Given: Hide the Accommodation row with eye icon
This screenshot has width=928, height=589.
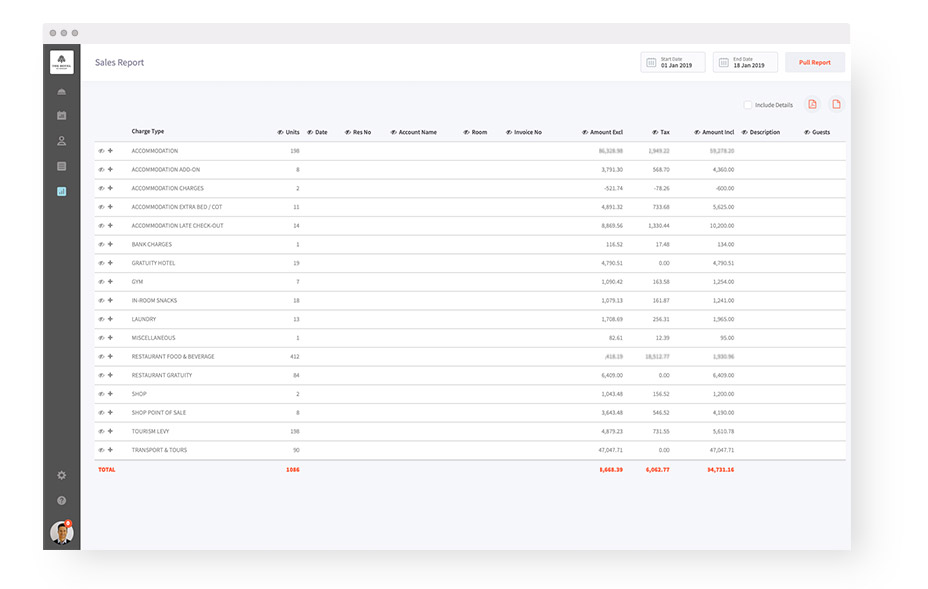Looking at the screenshot, I should [x=101, y=151].
